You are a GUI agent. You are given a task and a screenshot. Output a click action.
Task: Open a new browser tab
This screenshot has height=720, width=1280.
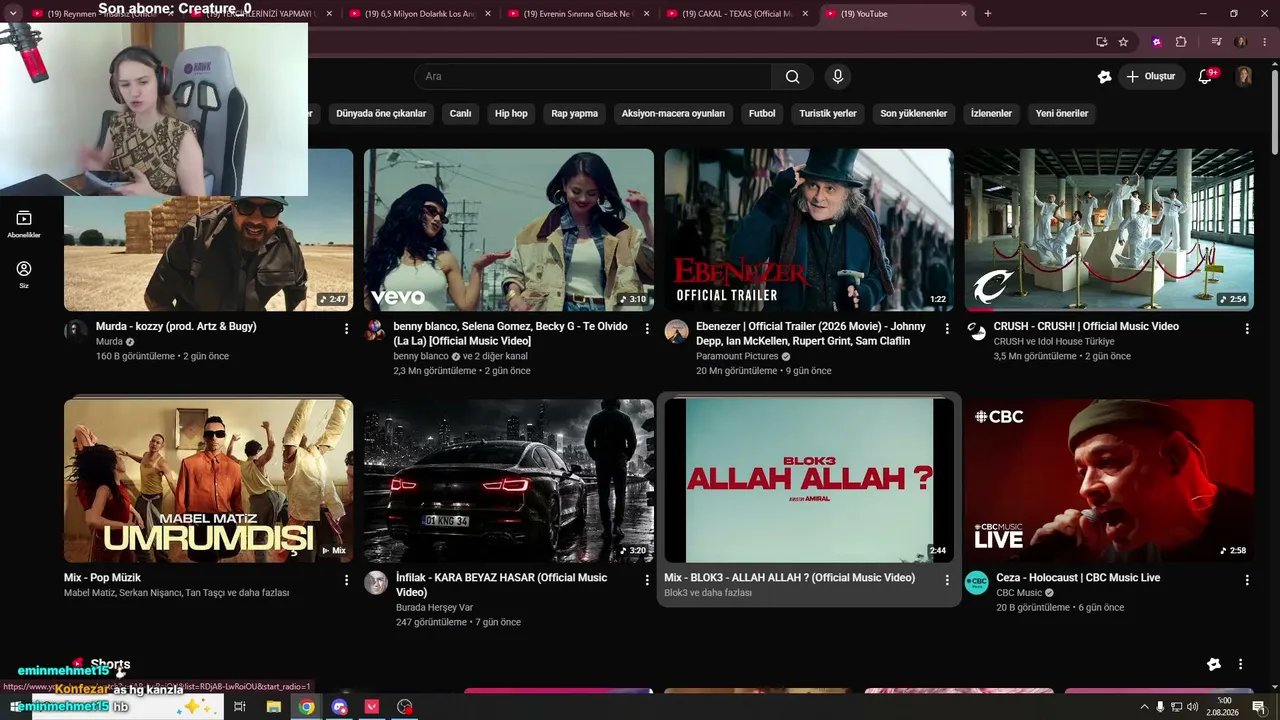click(988, 14)
